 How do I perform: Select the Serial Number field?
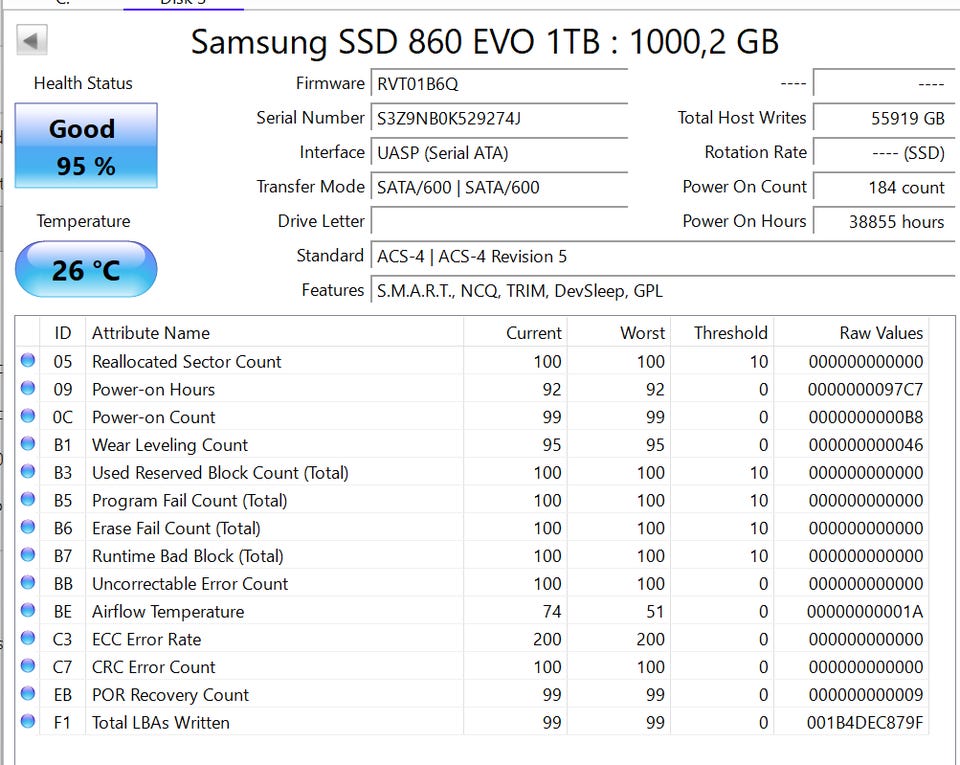[499, 118]
